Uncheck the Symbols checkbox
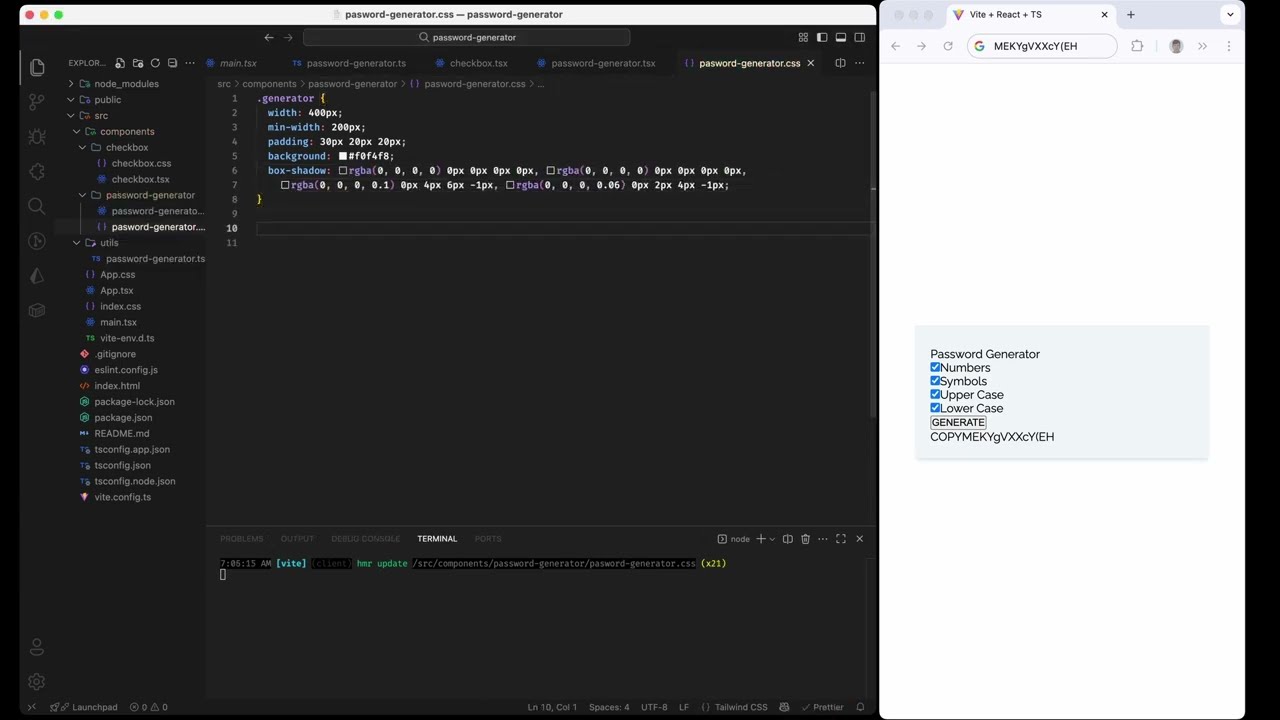This screenshot has width=1280, height=720. (x=935, y=381)
